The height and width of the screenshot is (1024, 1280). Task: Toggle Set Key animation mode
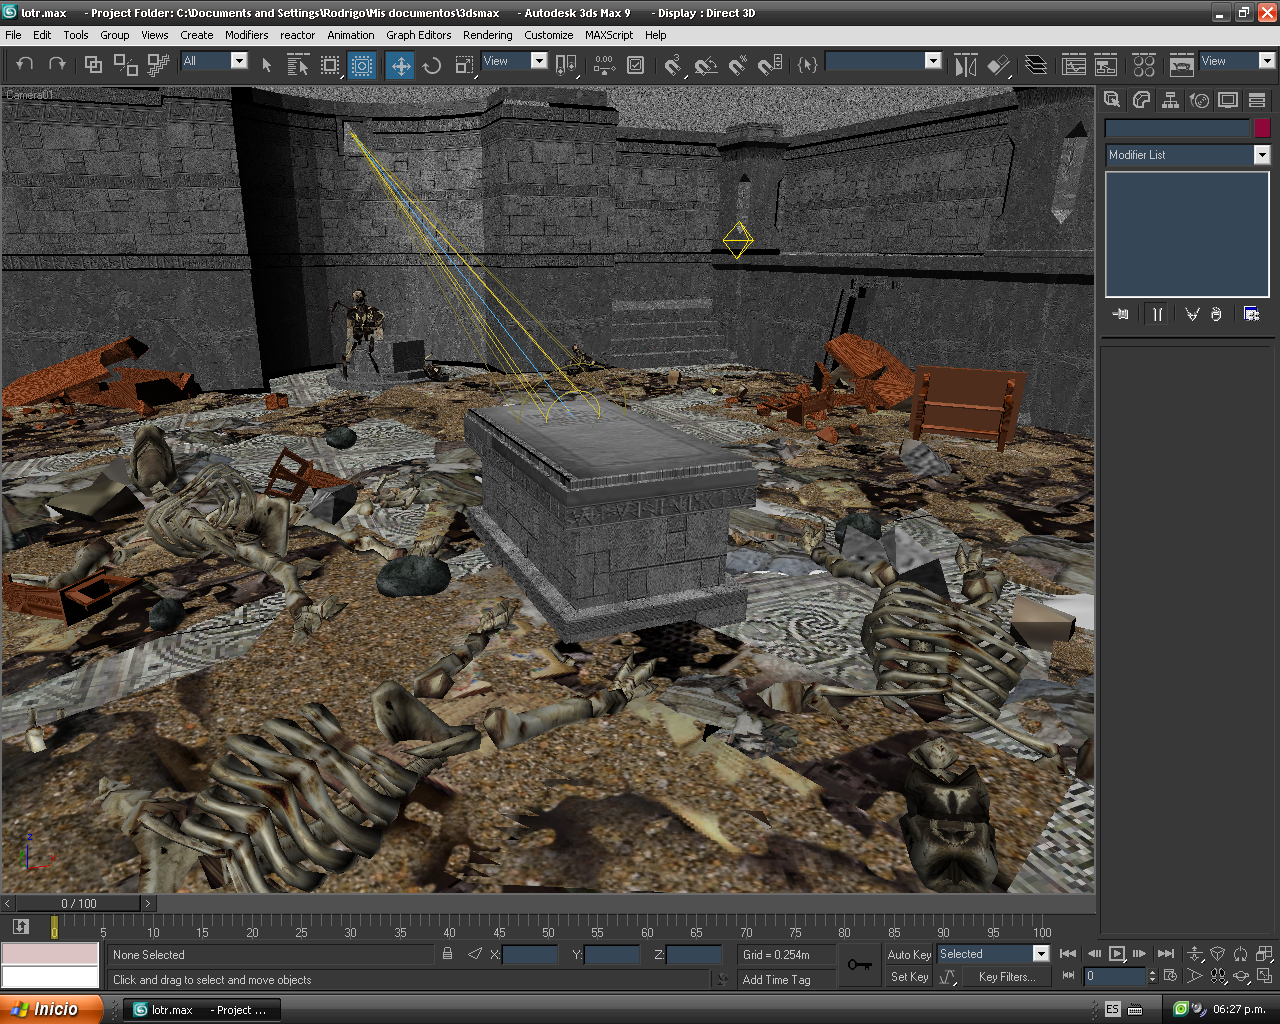[909, 977]
